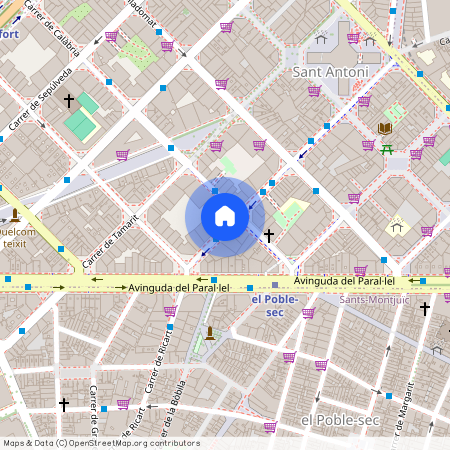Click the church cross right of home marker
The height and width of the screenshot is (450, 450).
(x=269, y=236)
